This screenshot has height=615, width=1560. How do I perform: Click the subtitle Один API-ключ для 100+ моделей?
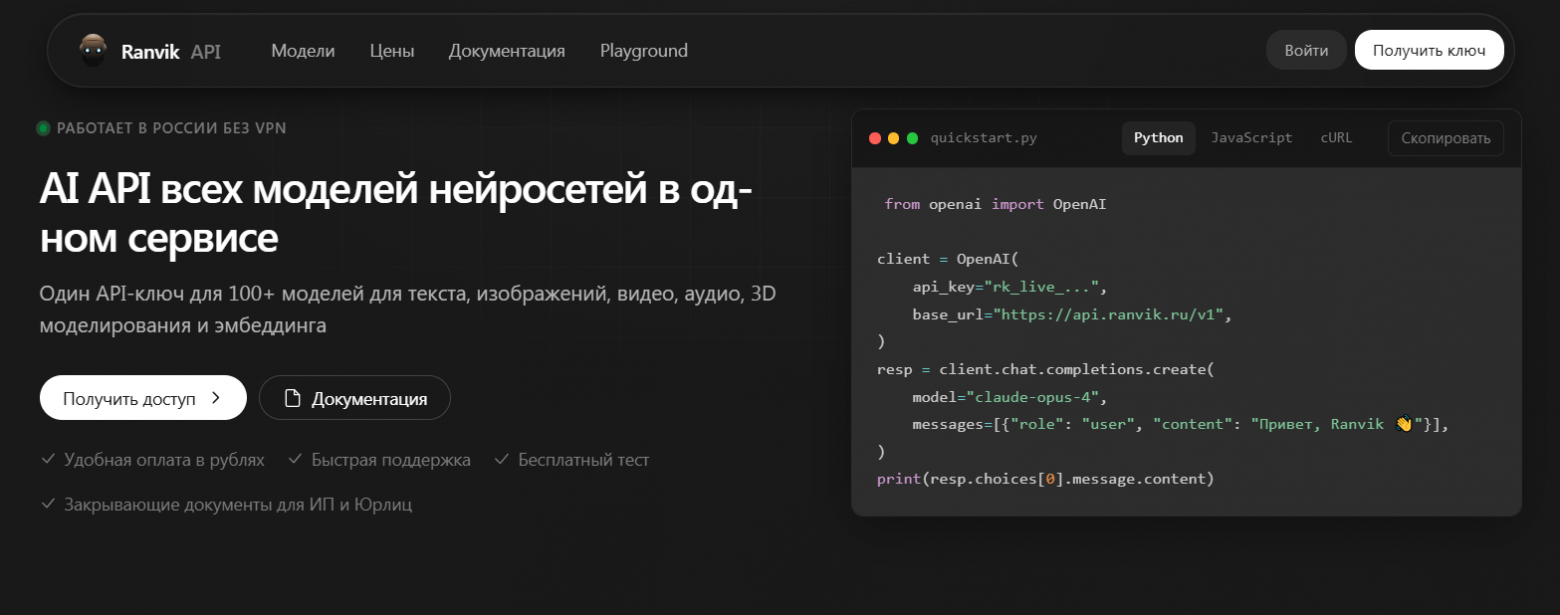point(408,310)
